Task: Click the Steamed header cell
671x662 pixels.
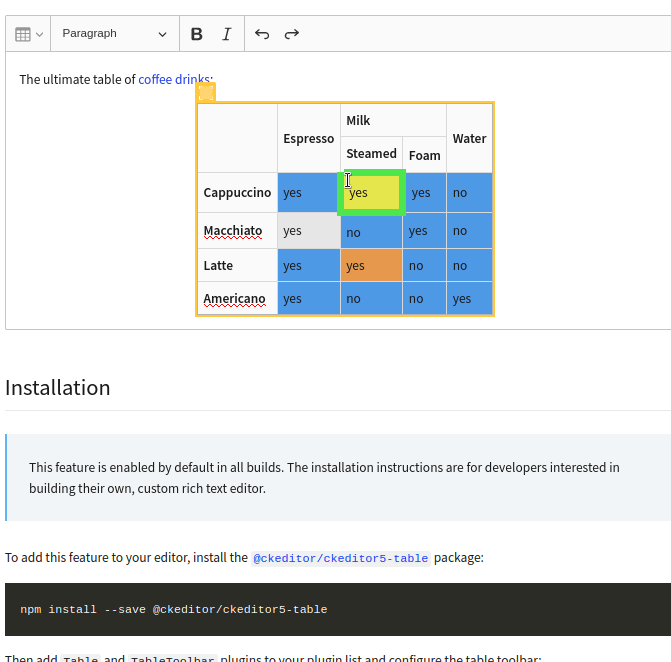Action: (371, 154)
